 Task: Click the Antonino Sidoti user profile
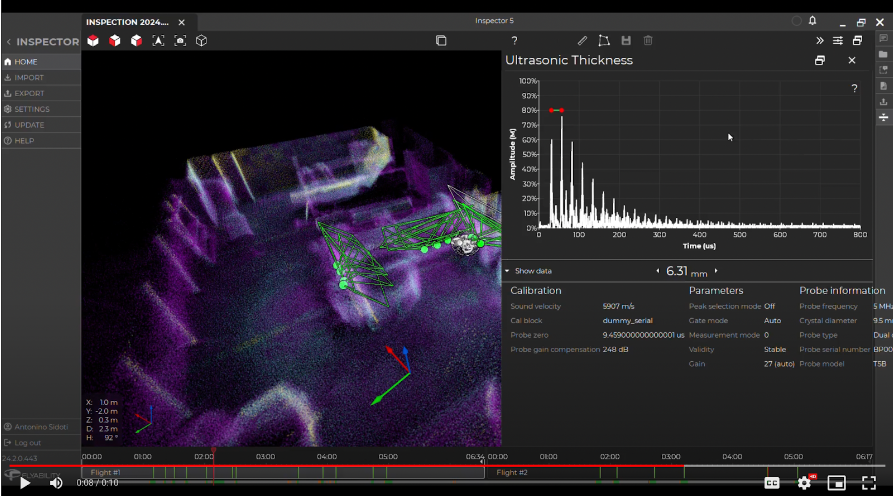[x=41, y=427]
